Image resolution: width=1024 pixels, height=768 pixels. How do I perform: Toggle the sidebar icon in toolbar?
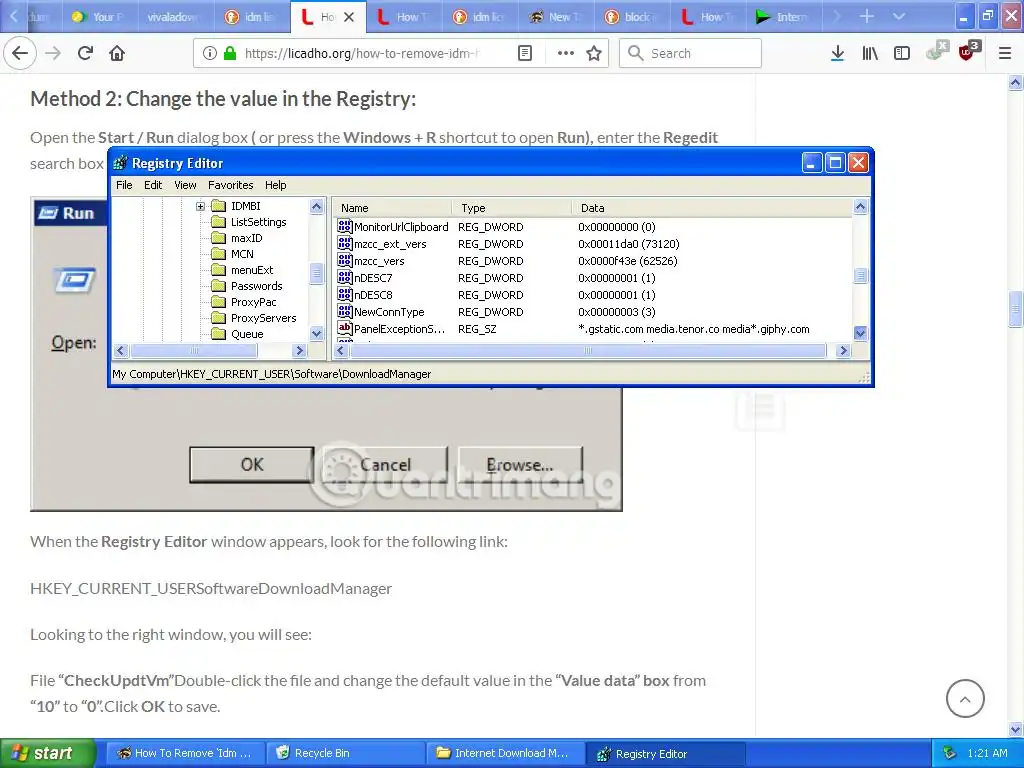click(x=902, y=54)
